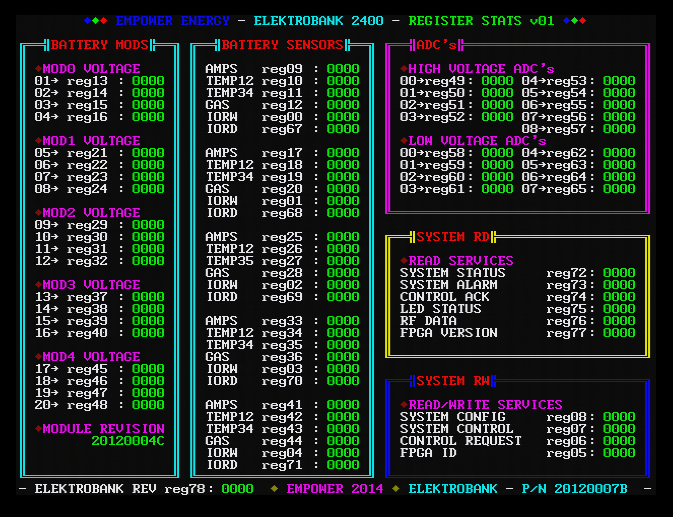Viewport: 673px width, 517px height.
Task: Click the SYSTEM CONTROL label
Action: point(457,429)
